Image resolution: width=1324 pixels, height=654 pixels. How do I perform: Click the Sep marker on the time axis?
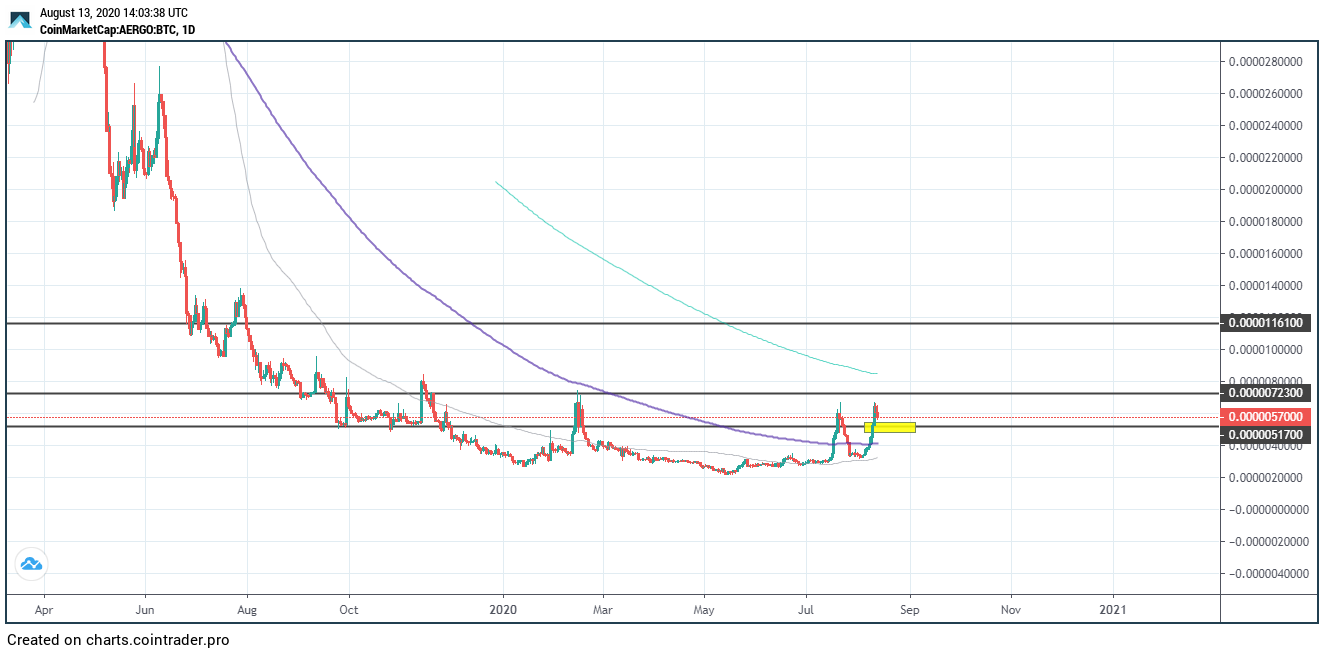click(909, 607)
